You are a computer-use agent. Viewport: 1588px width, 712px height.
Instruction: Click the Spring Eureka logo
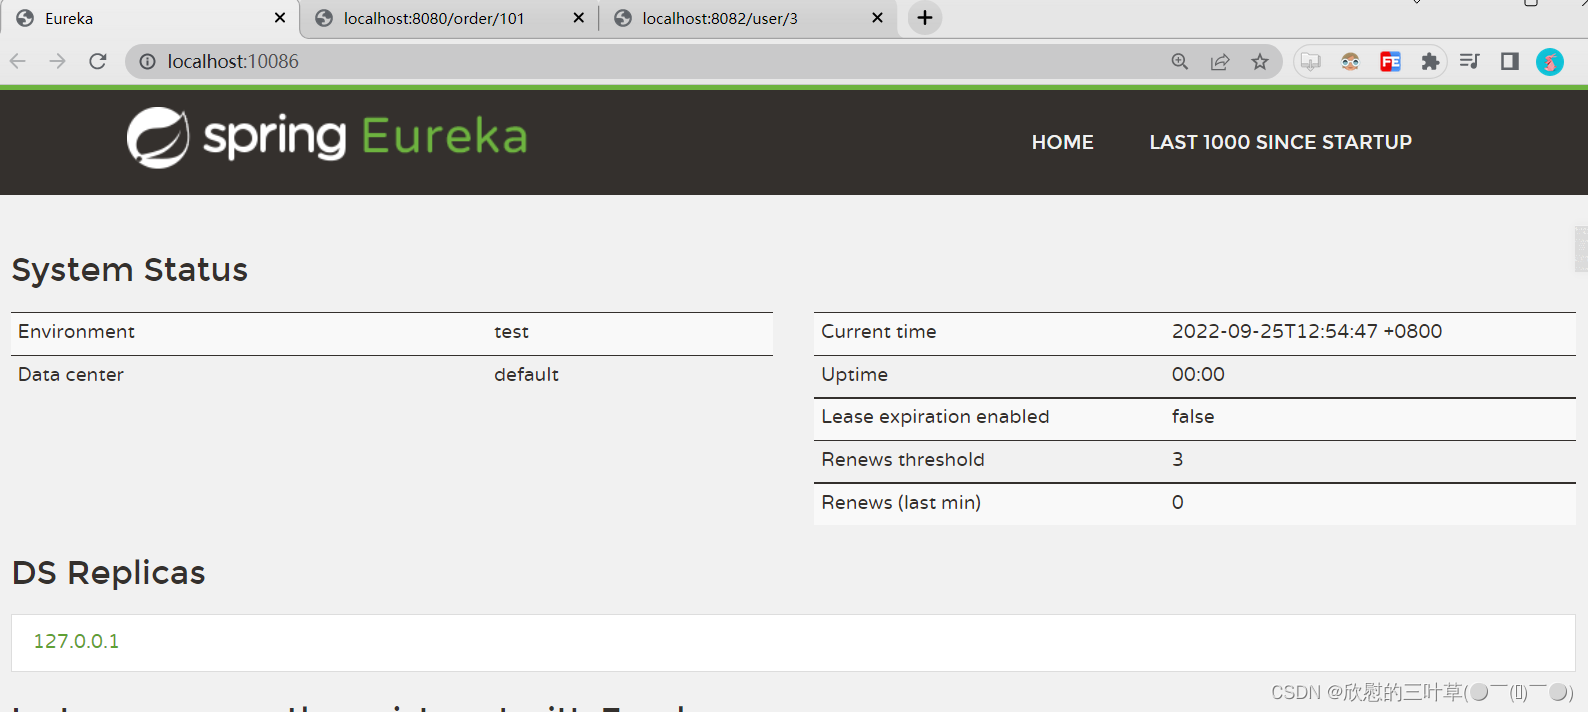point(327,138)
